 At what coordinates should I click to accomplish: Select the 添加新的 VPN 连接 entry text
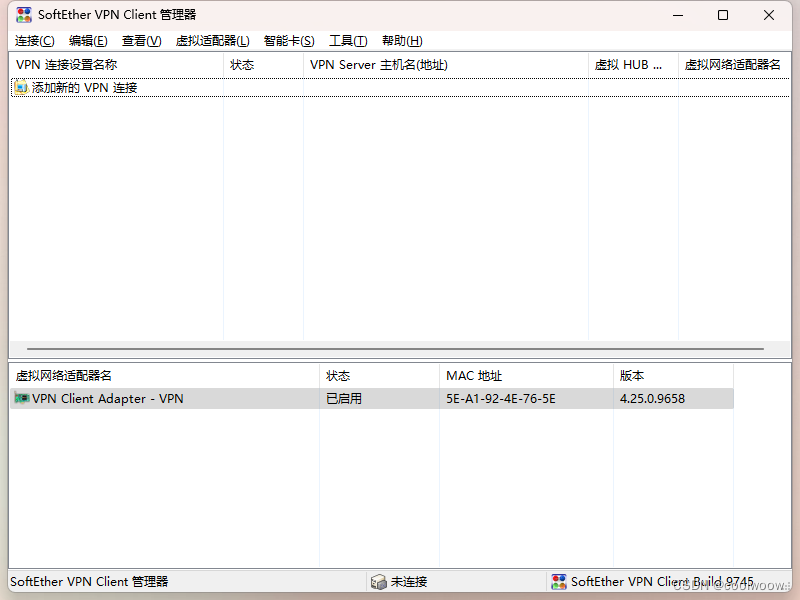pos(84,88)
